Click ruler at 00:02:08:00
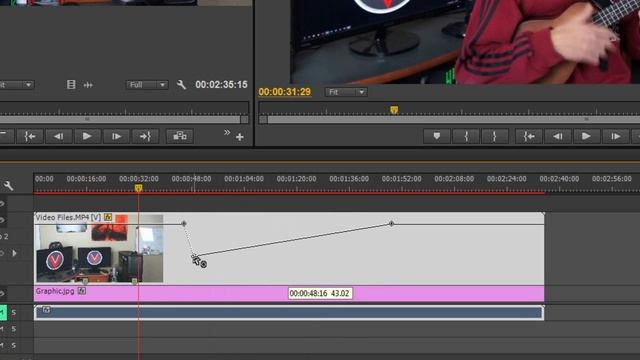The image size is (640, 360). [454, 179]
